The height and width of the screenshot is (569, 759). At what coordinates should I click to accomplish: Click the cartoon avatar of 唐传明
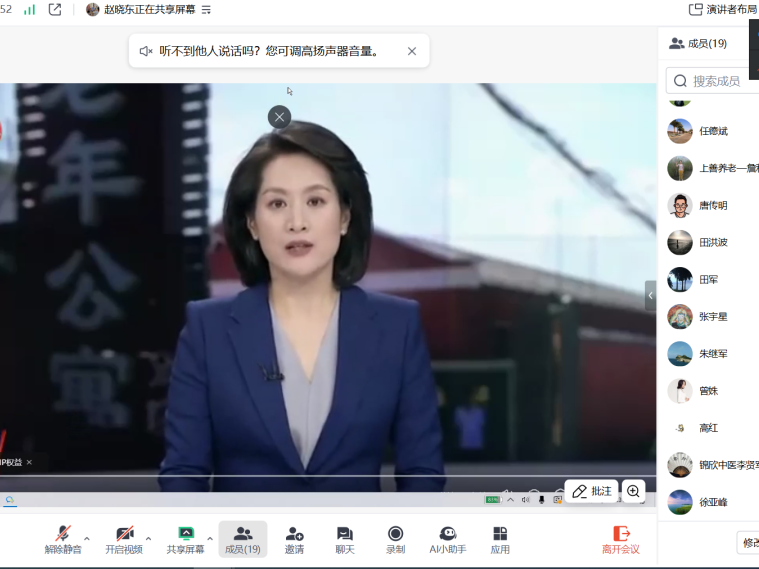tap(680, 205)
